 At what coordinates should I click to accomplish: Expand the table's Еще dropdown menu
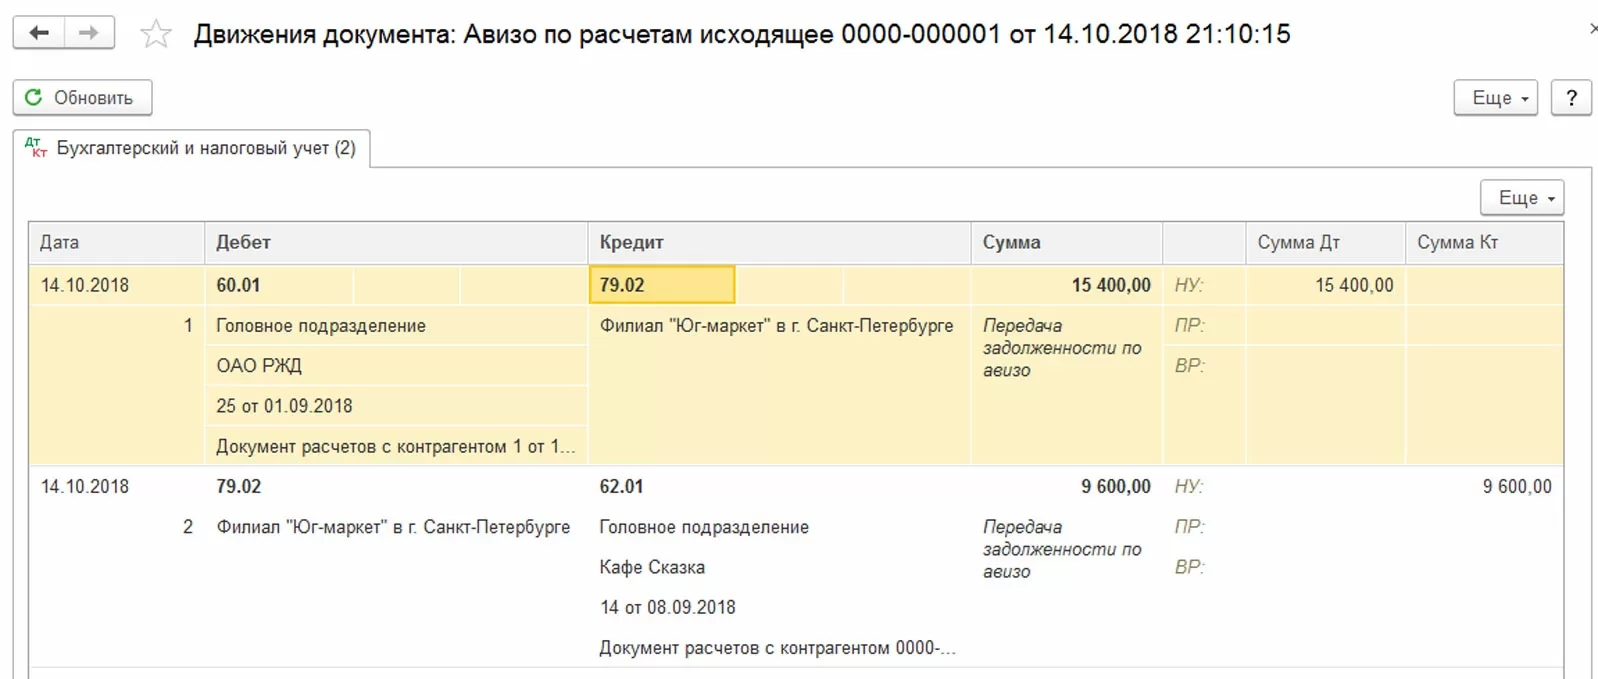click(x=1522, y=198)
